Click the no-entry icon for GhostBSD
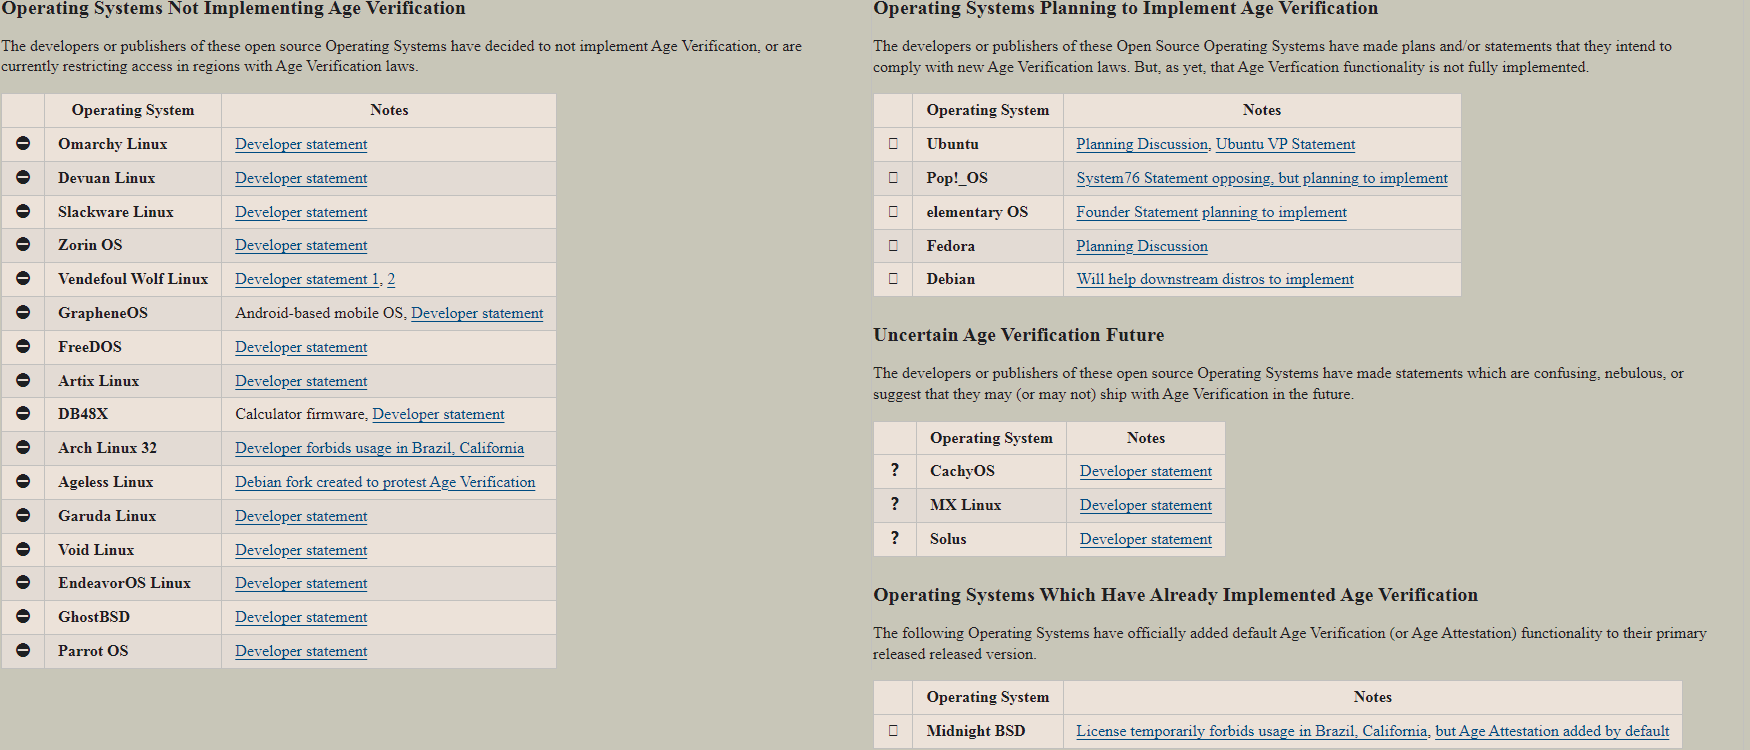Screen dimensions: 1750x750 [23, 616]
